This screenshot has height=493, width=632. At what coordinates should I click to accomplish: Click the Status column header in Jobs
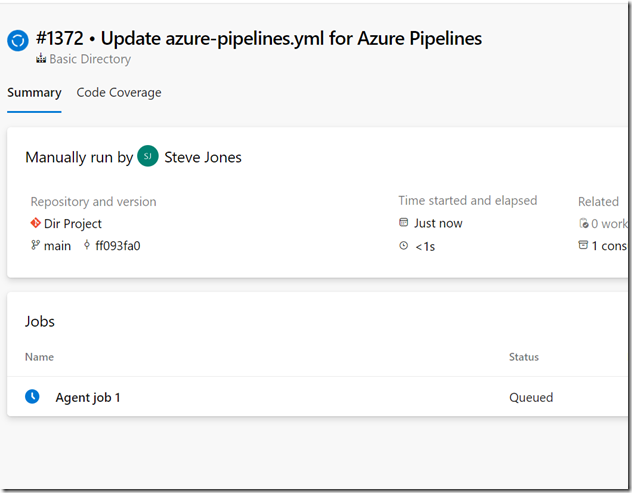[x=524, y=357]
